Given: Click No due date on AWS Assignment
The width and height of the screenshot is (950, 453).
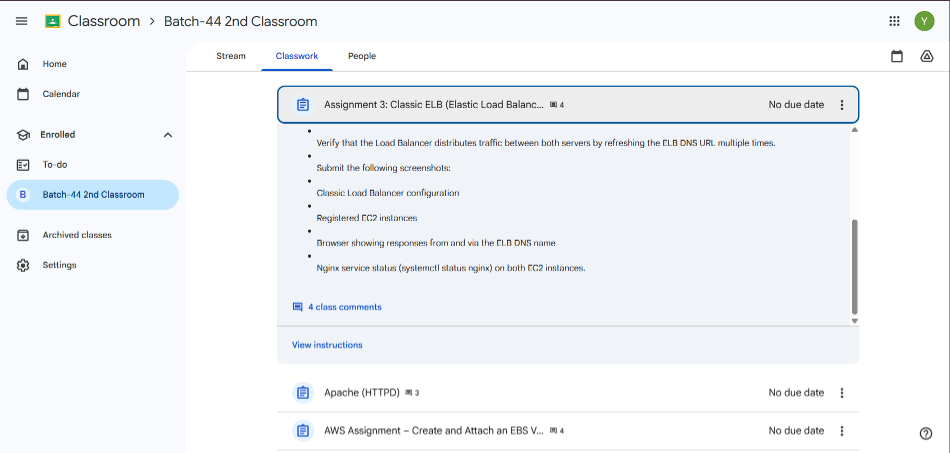Looking at the screenshot, I should click(x=796, y=431).
